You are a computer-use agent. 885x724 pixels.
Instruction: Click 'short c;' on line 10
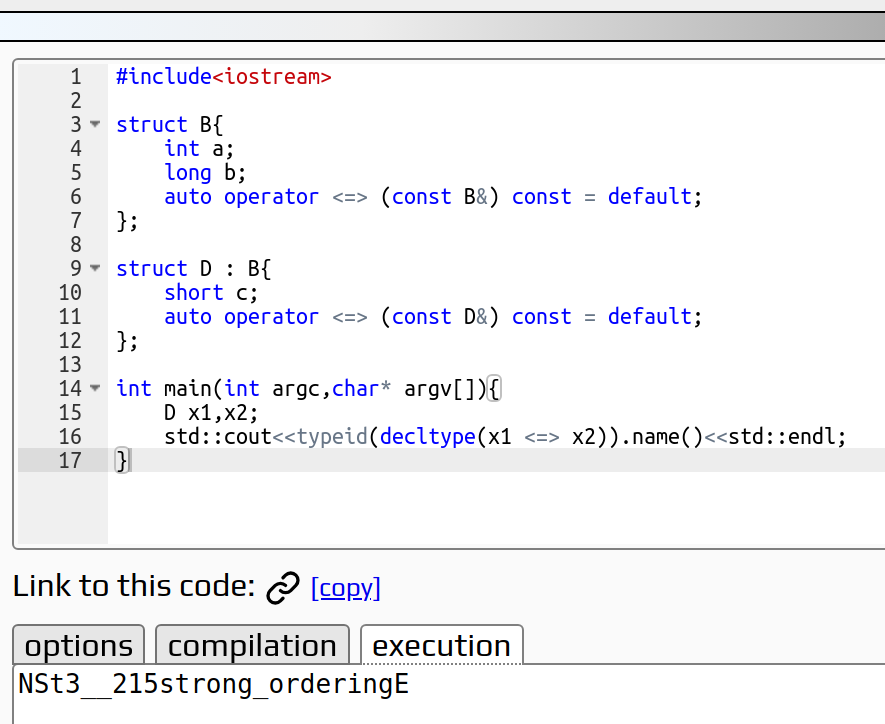pos(211,292)
